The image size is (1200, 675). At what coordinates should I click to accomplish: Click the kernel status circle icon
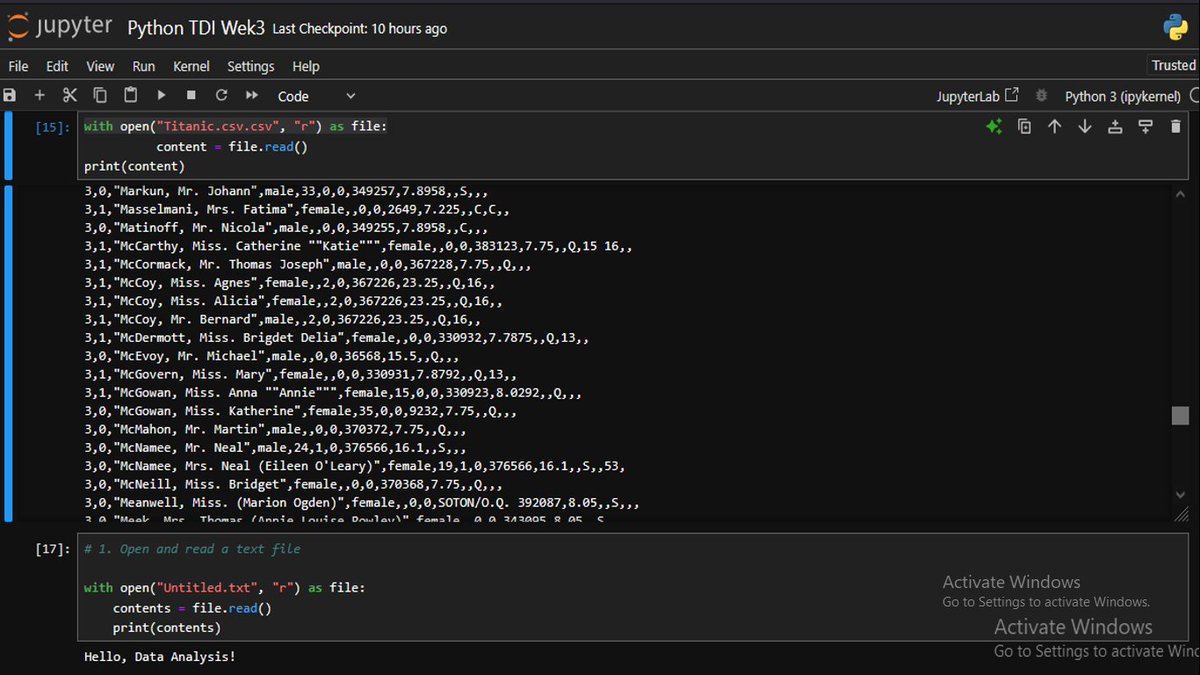point(1194,96)
